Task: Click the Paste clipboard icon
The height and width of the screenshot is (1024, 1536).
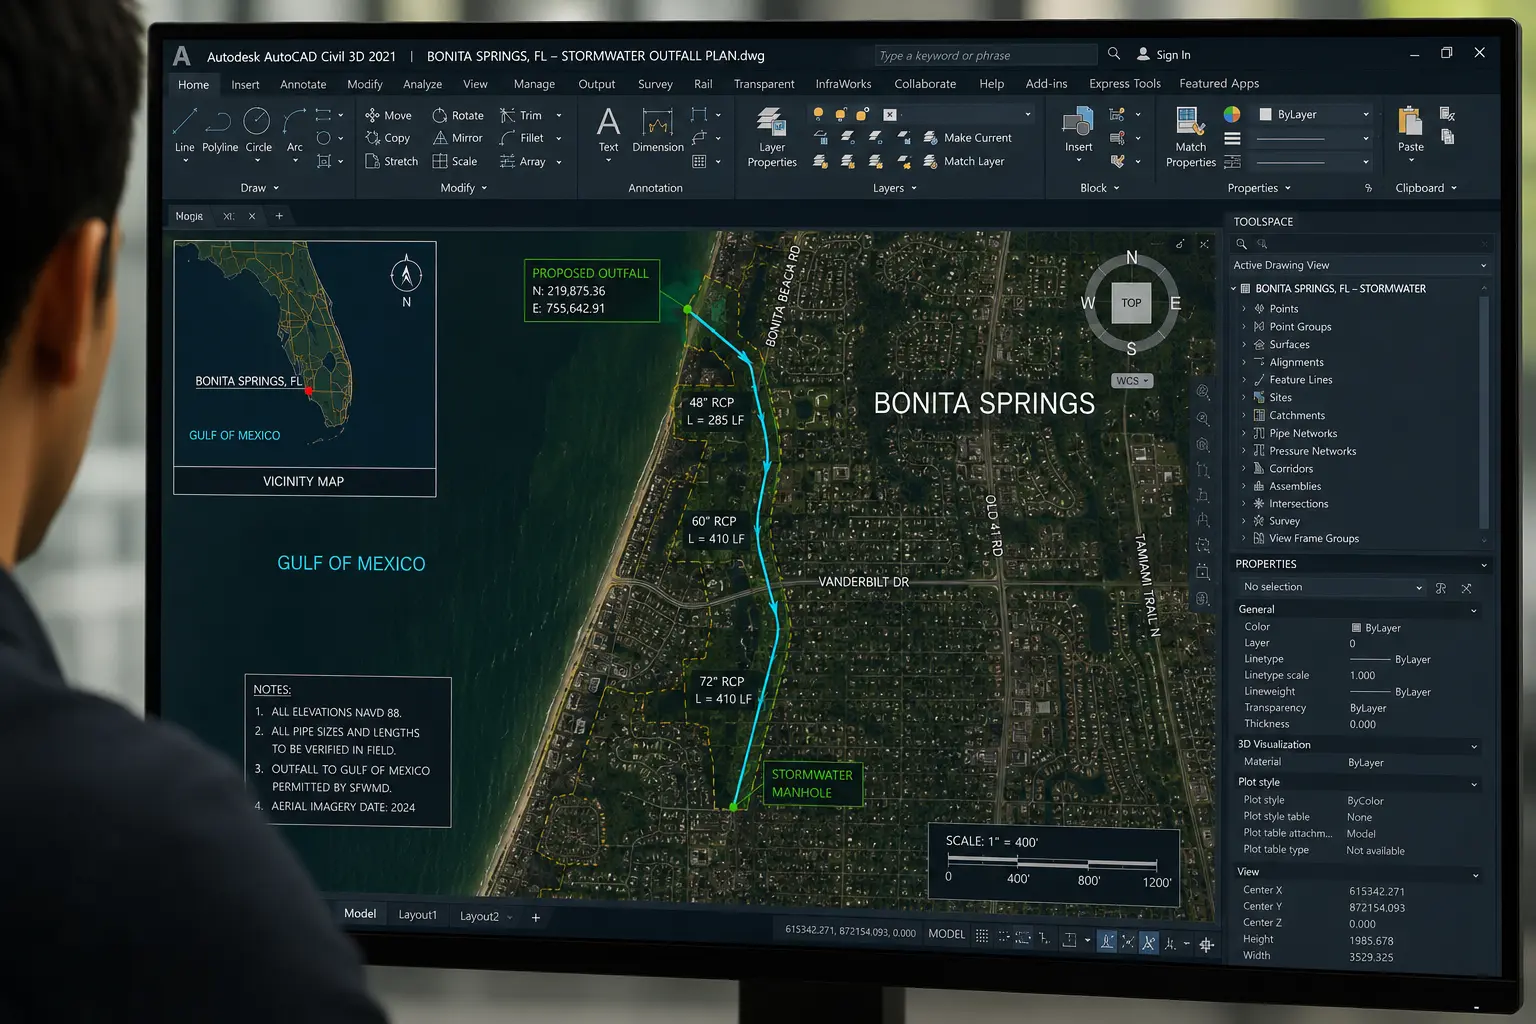Action: pos(1410,130)
